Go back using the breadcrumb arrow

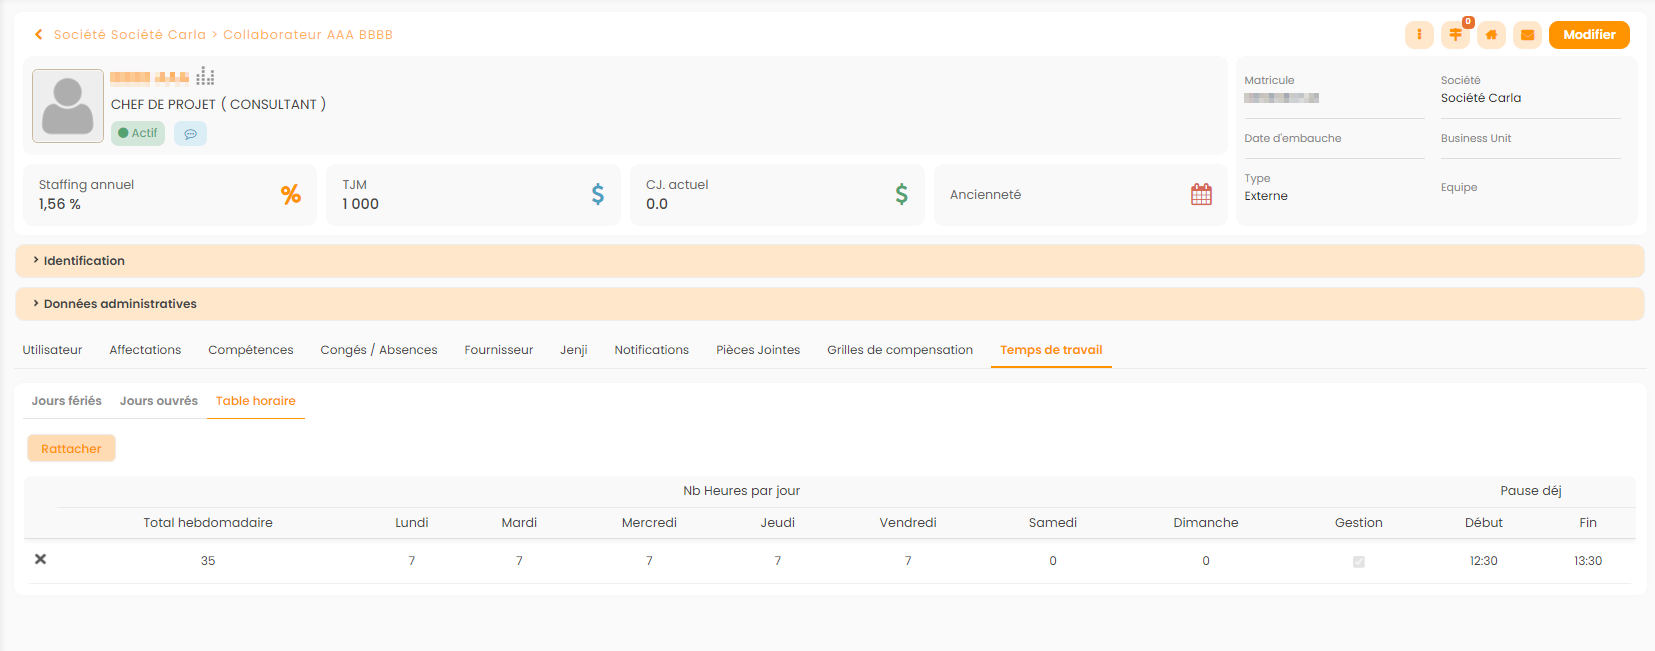pyautogui.click(x=39, y=35)
